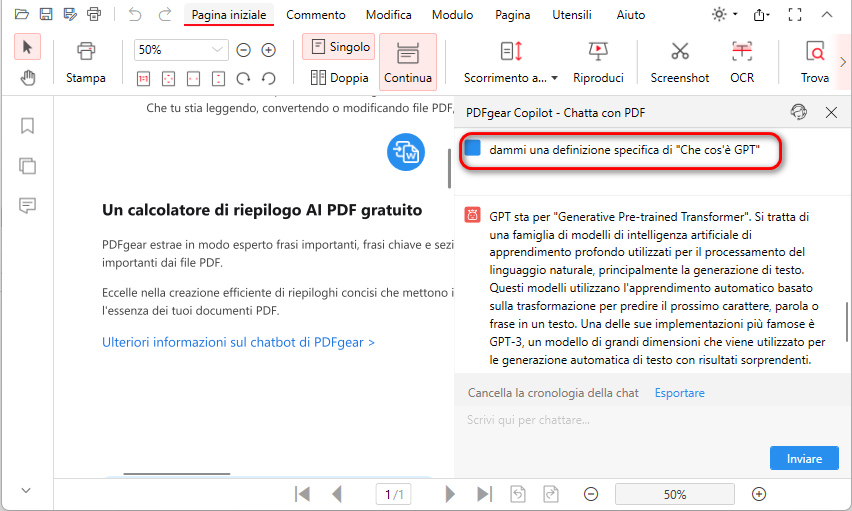Screen dimensions: 852x511
Task: Open the Modulo tab
Action: click(453, 15)
